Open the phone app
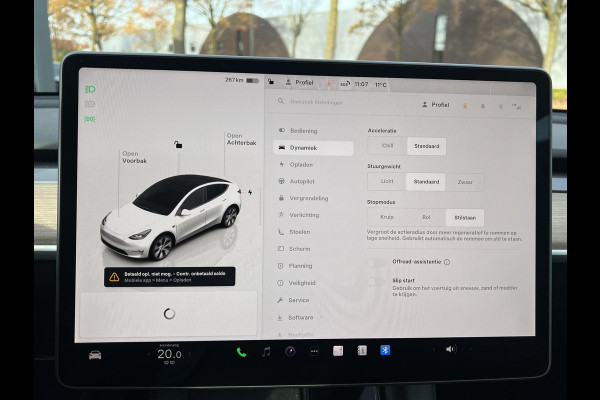The height and width of the screenshot is (400, 600). pos(241,352)
